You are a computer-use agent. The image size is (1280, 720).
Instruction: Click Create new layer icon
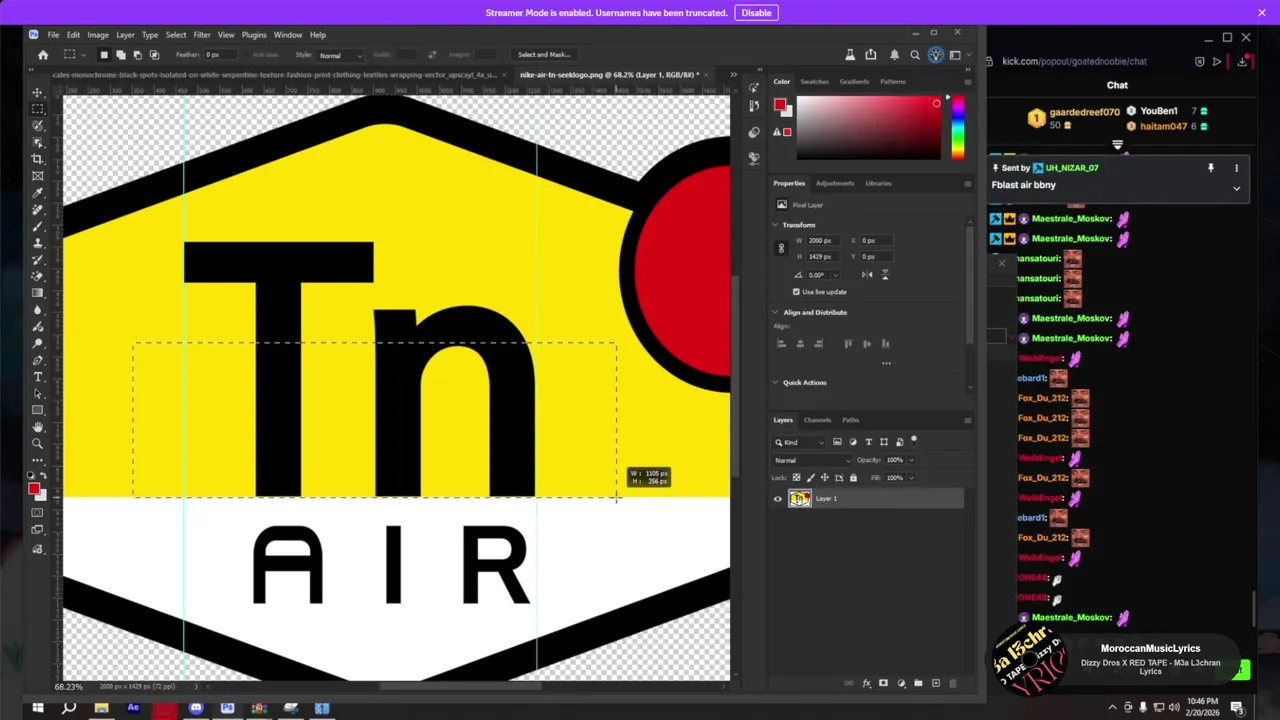pyautogui.click(x=935, y=684)
